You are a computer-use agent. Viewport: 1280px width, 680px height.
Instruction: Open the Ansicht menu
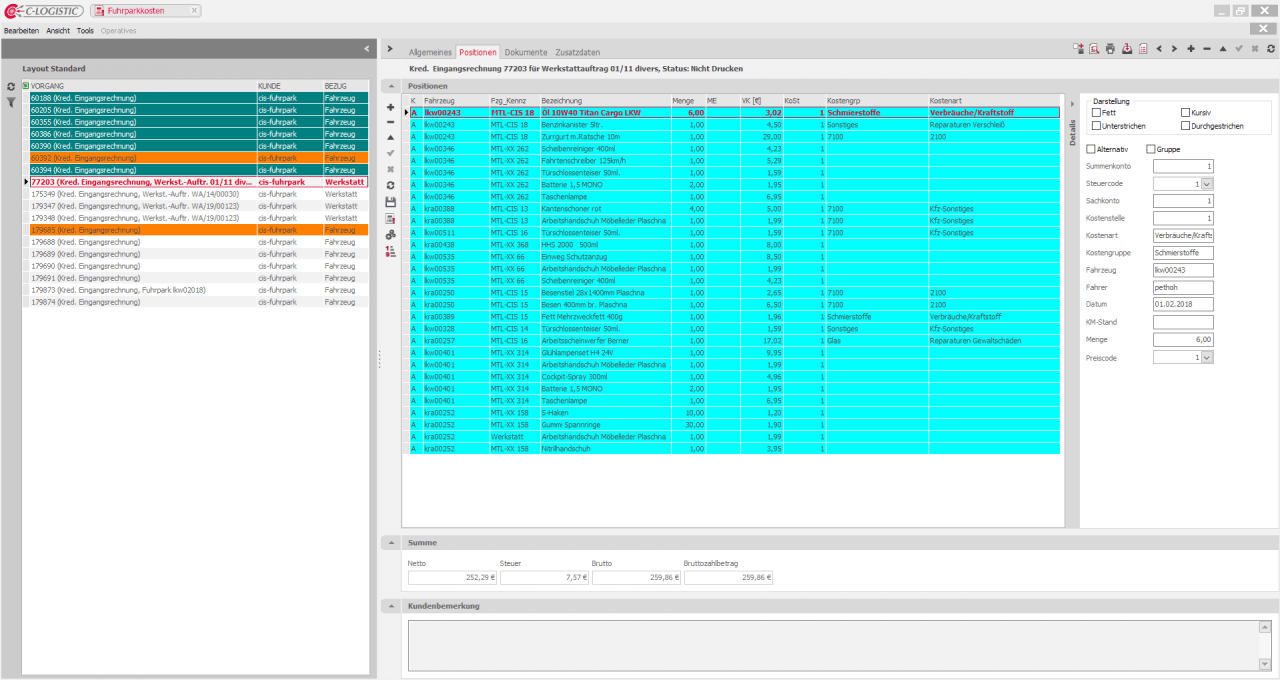58,31
